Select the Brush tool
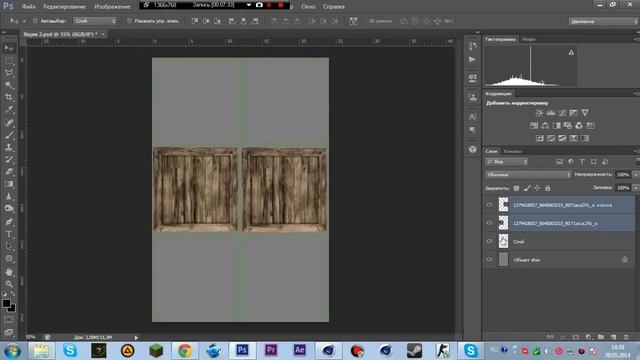The height and width of the screenshot is (360, 640). tap(9, 135)
